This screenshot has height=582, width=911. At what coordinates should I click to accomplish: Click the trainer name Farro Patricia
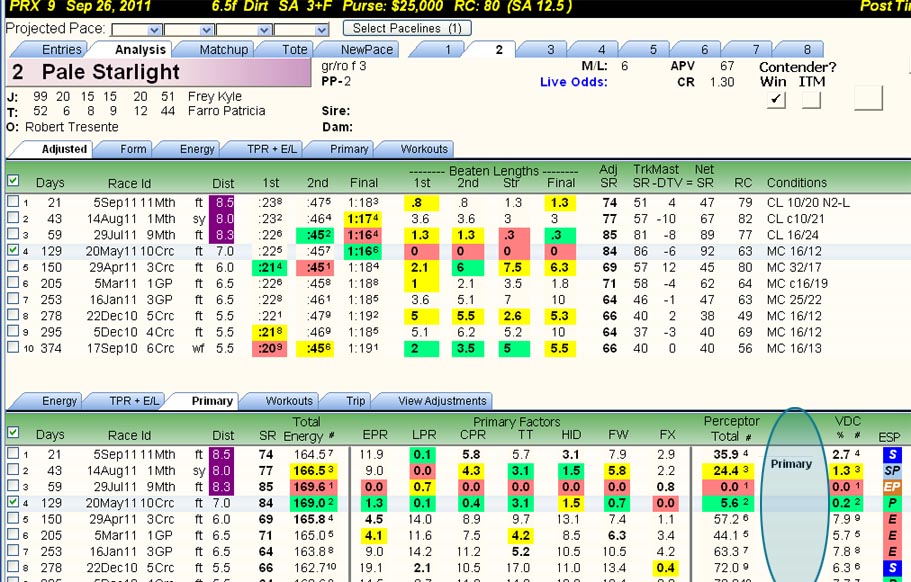(227, 111)
